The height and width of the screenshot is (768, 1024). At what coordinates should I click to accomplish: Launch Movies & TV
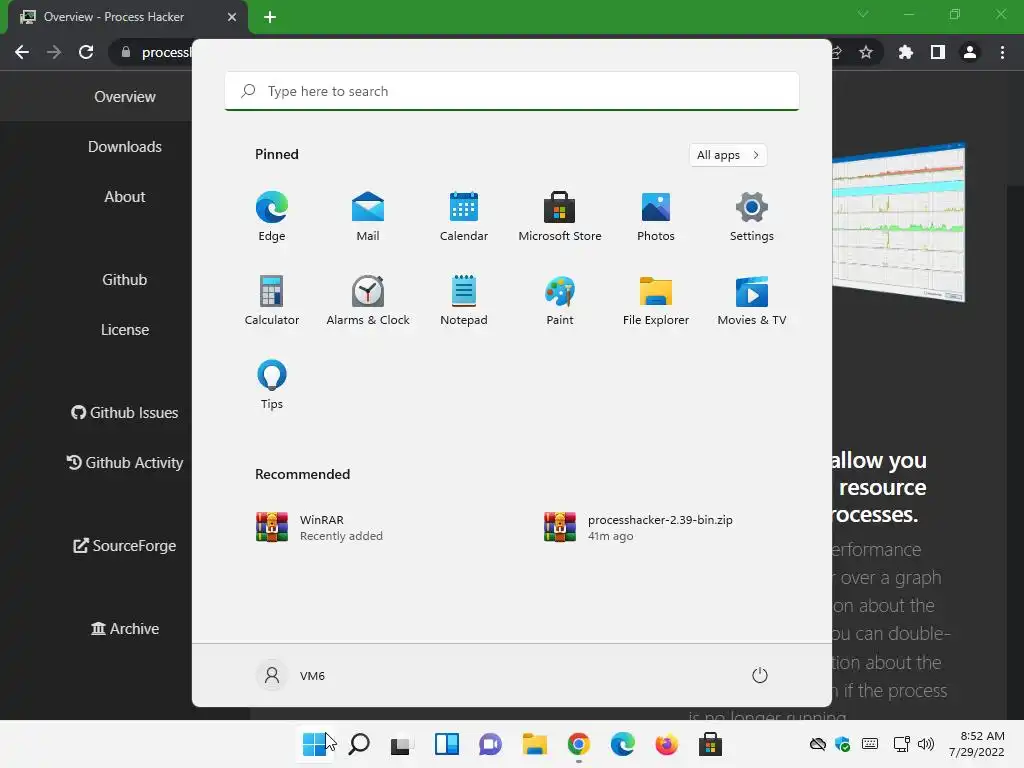[752, 300]
